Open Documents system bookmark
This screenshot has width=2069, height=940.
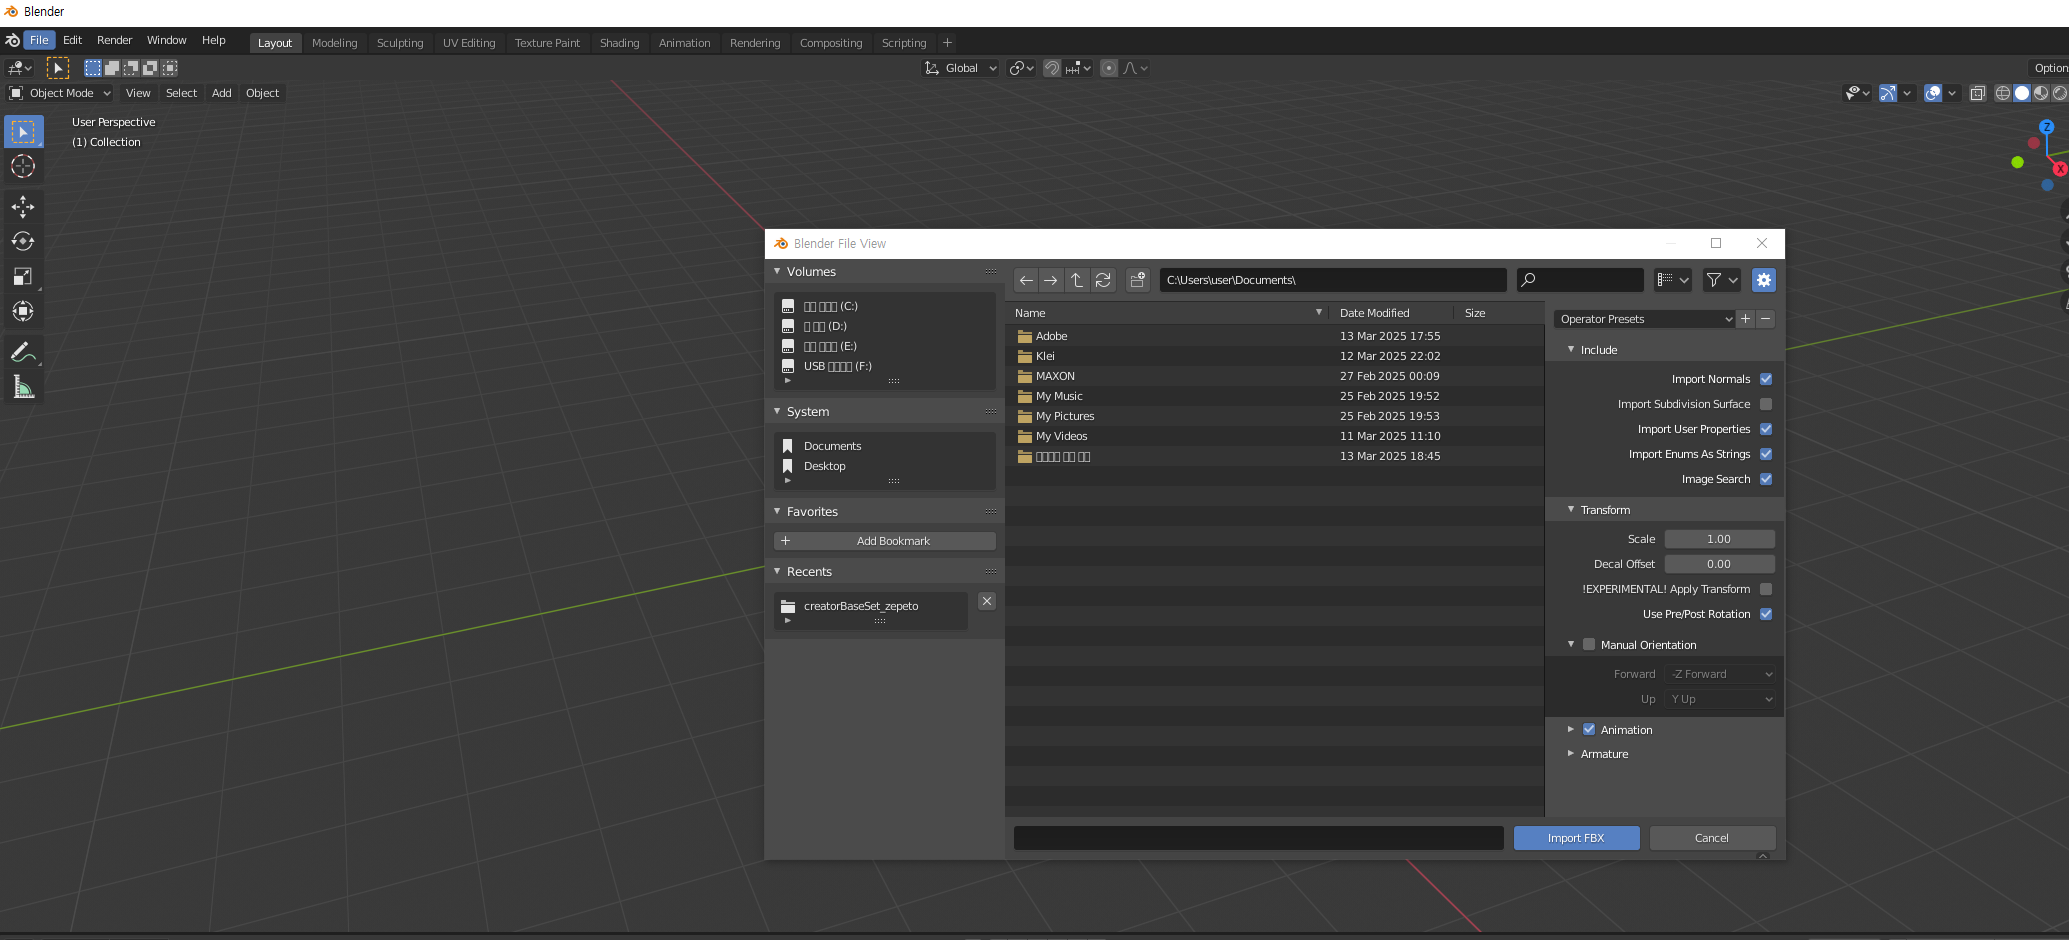pyautogui.click(x=832, y=446)
